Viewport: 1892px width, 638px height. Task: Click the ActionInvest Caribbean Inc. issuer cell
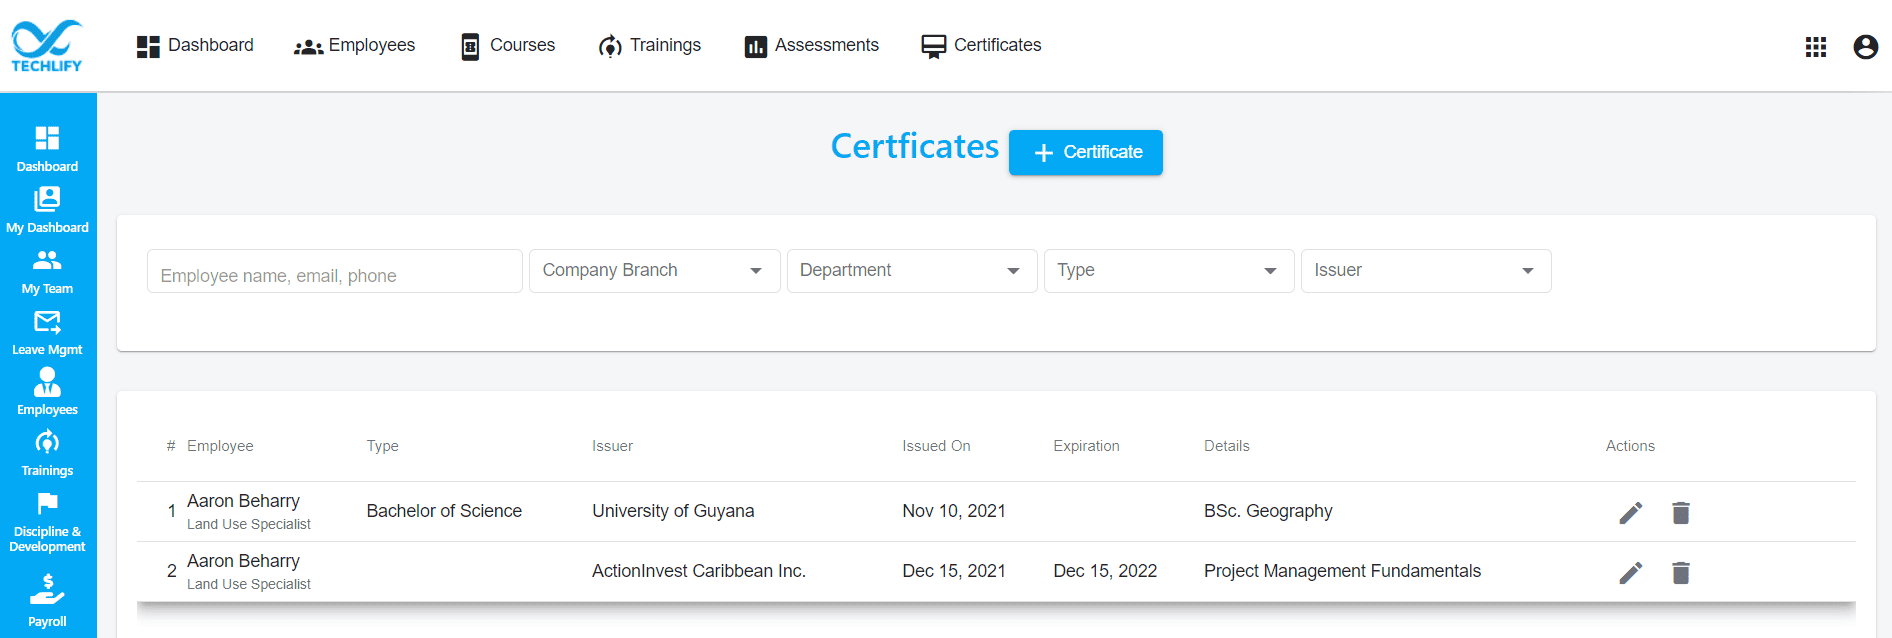(699, 571)
